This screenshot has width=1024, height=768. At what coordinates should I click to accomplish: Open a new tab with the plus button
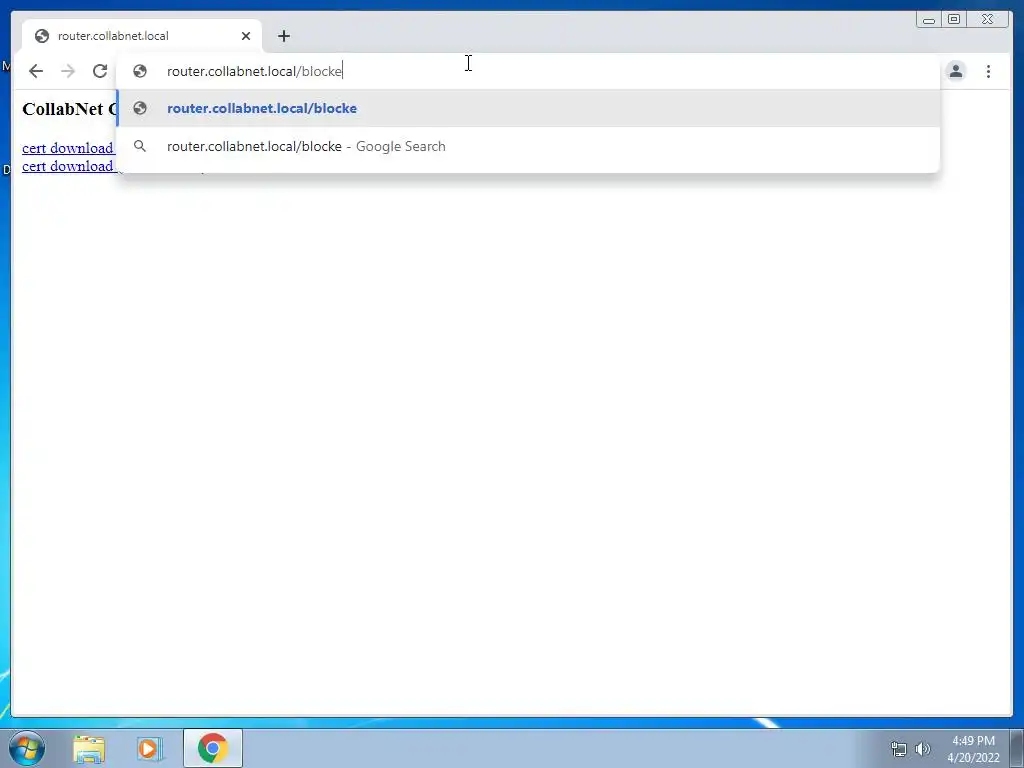tap(283, 36)
